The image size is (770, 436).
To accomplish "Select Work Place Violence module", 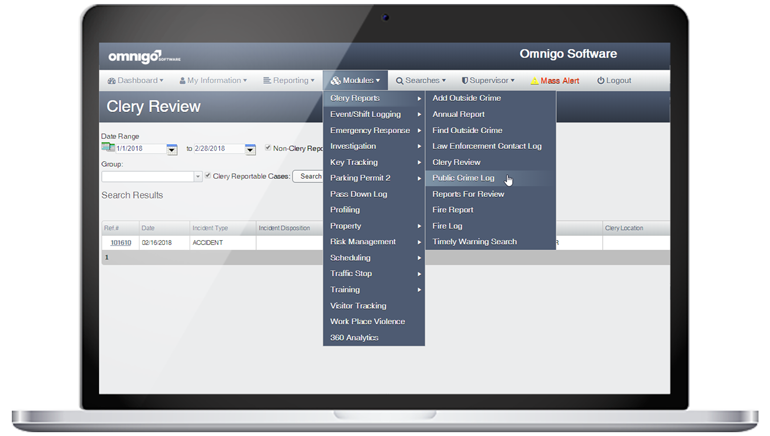I will click(x=374, y=322).
